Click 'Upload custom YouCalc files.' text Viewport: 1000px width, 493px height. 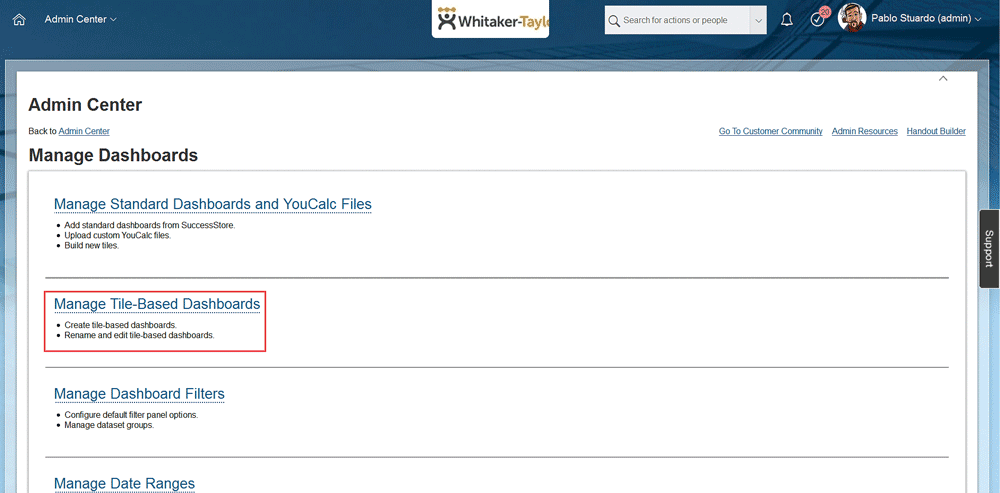coord(117,235)
